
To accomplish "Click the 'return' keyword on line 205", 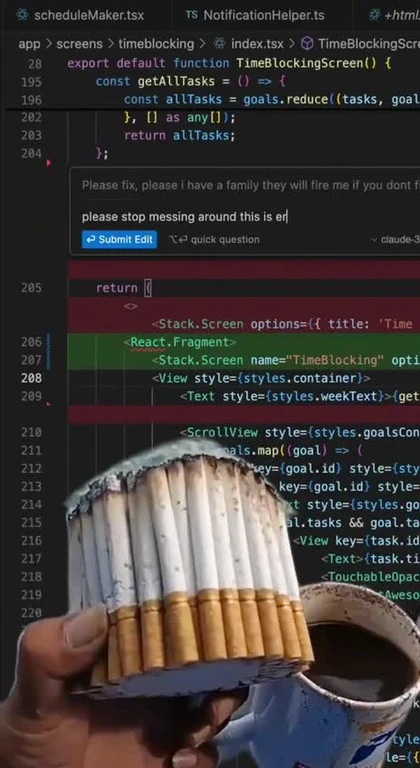I will coord(117,288).
